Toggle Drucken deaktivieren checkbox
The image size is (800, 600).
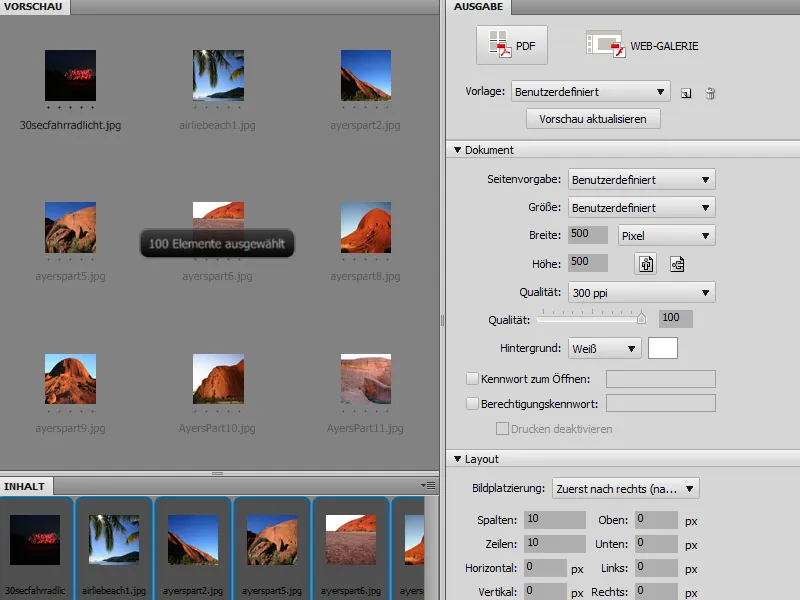(x=502, y=429)
